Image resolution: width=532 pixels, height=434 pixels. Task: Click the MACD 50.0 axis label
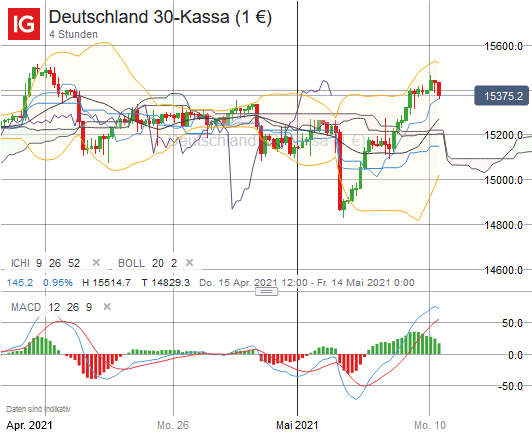[512, 323]
